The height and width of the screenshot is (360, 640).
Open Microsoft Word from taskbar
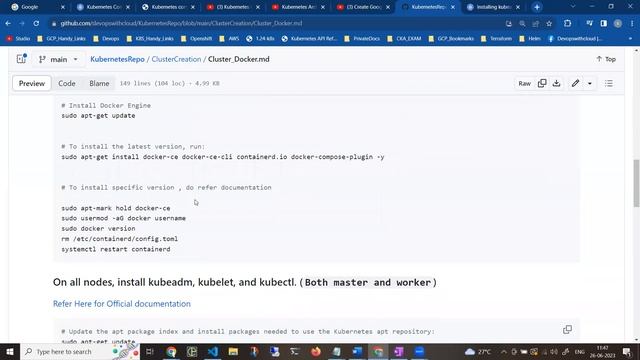357,351
